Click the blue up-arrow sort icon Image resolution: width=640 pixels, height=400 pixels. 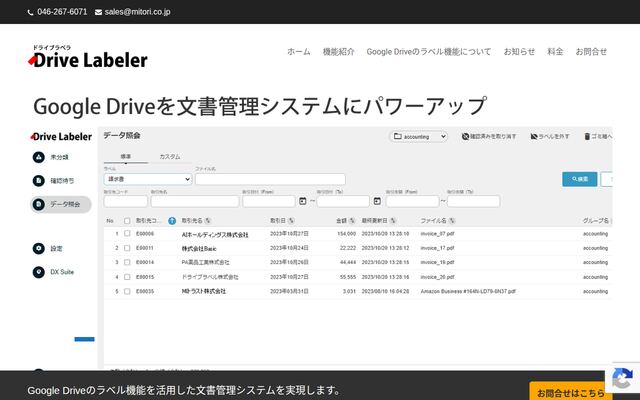coord(172,221)
